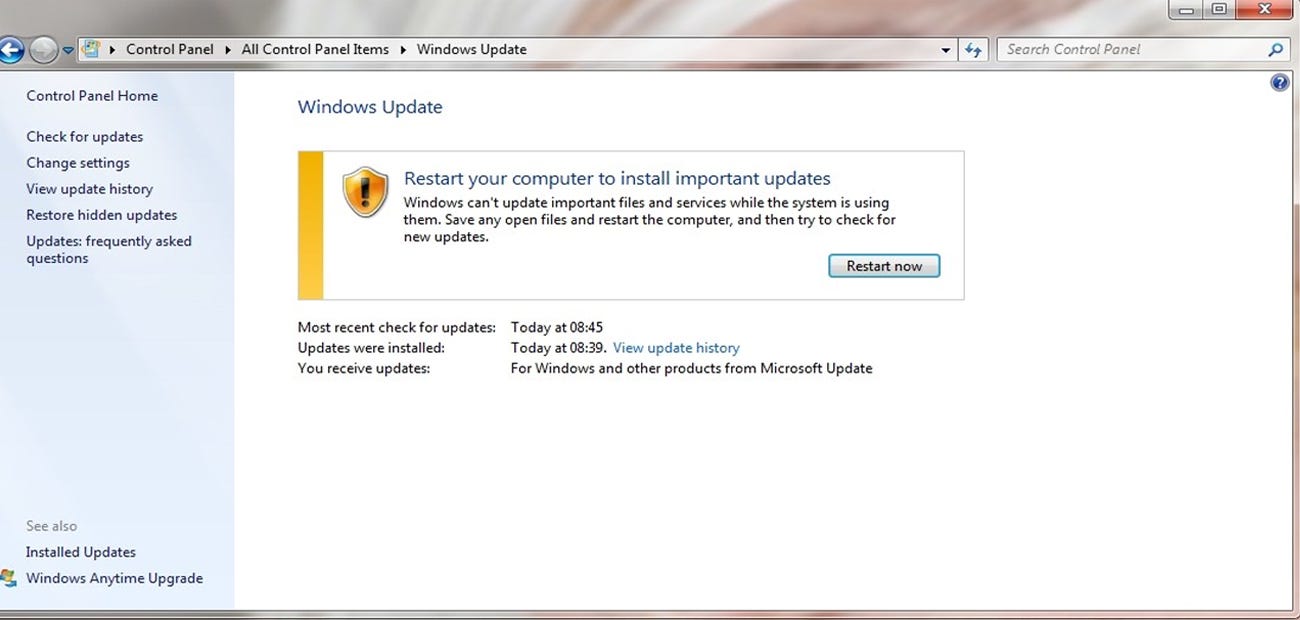Select All Control Panel Items breadcrumb
This screenshot has width=1300, height=620.
(x=315, y=49)
